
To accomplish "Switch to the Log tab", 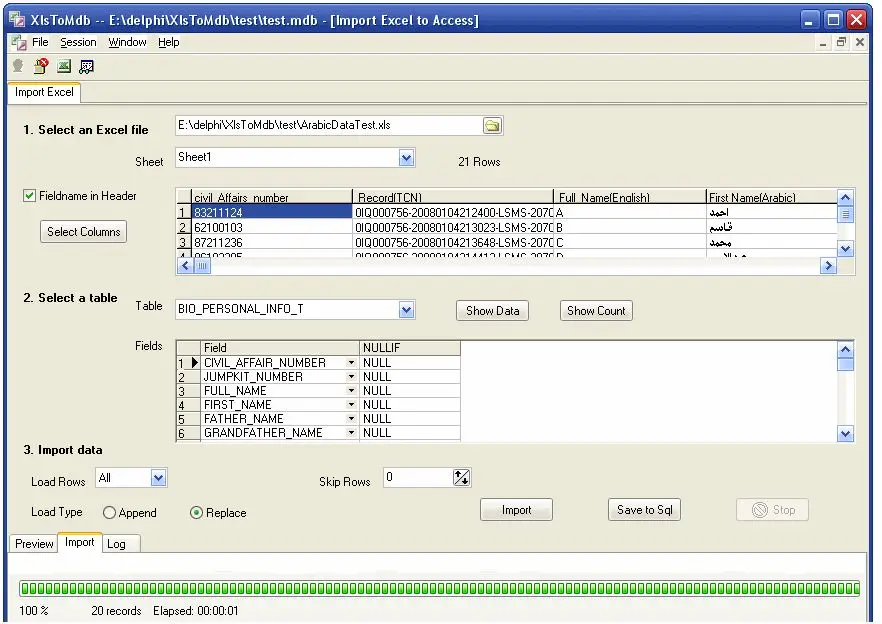I will [116, 544].
